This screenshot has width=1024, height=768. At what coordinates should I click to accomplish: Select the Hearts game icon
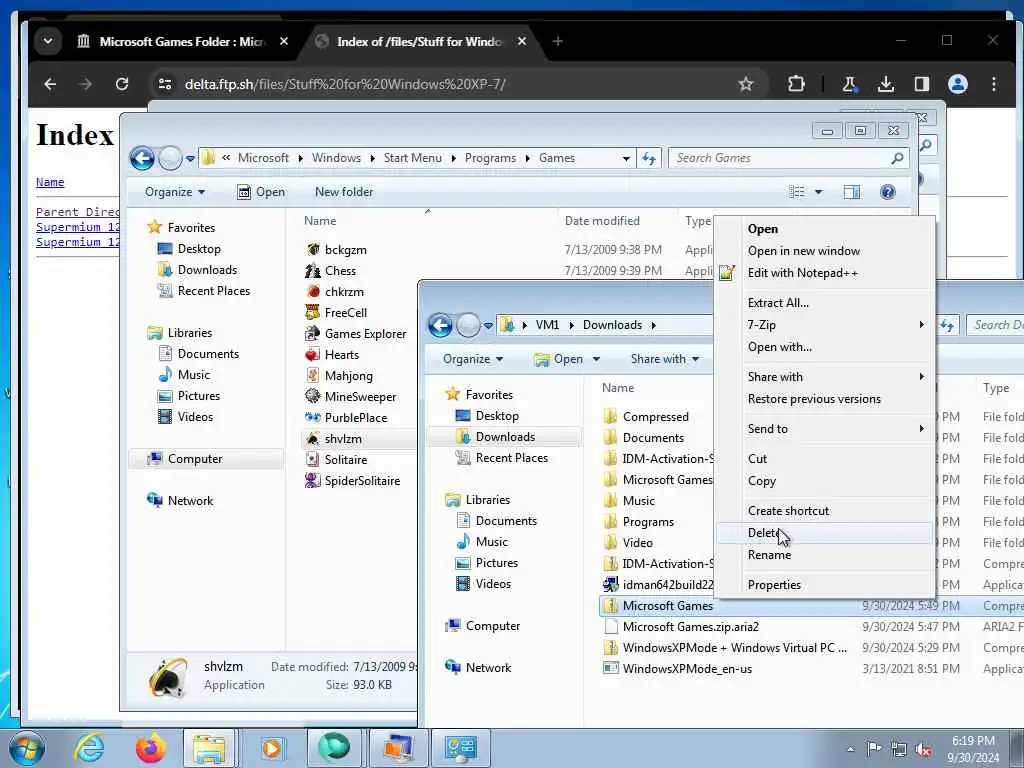click(313, 355)
